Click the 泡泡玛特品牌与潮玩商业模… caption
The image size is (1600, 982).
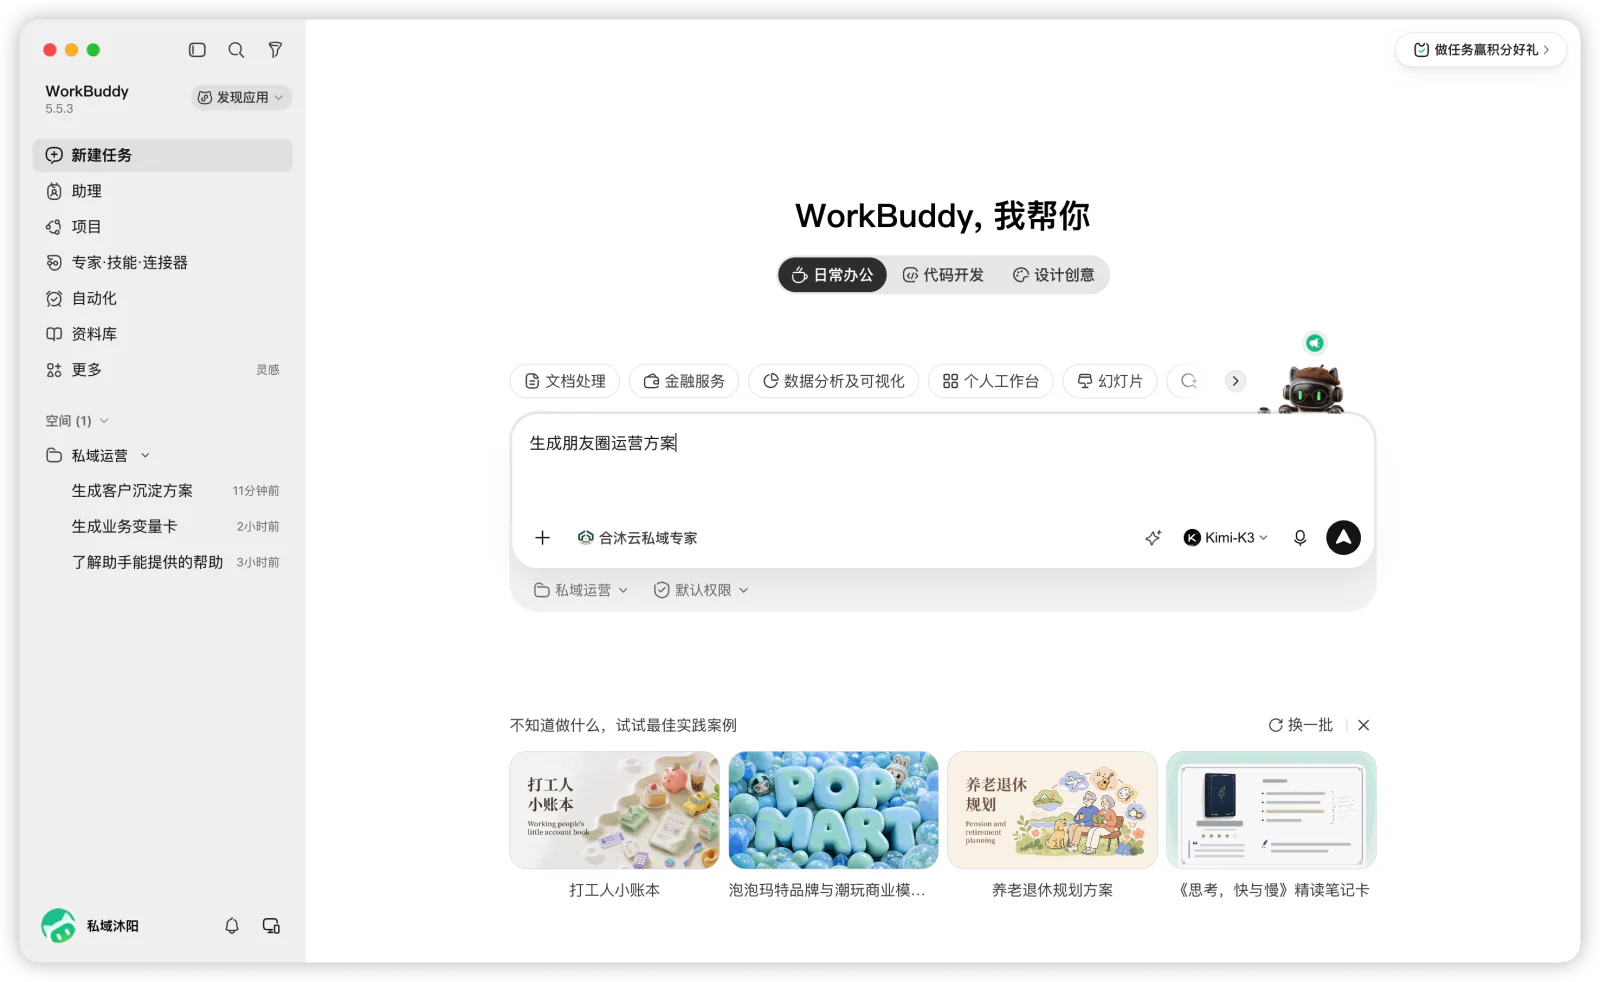point(827,890)
